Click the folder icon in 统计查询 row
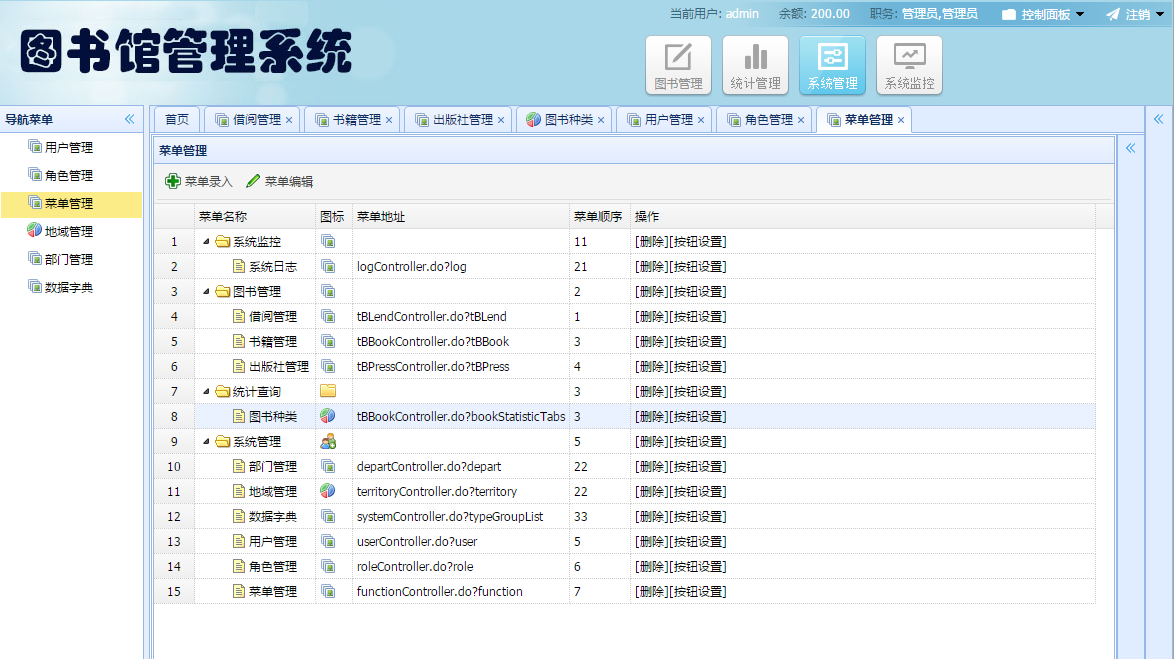The width and height of the screenshot is (1174, 659). 328,391
